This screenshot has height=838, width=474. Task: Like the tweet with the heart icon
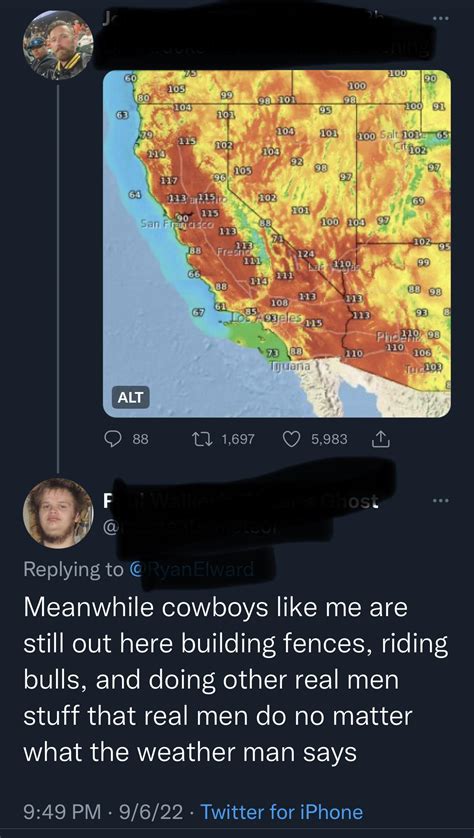point(292,439)
